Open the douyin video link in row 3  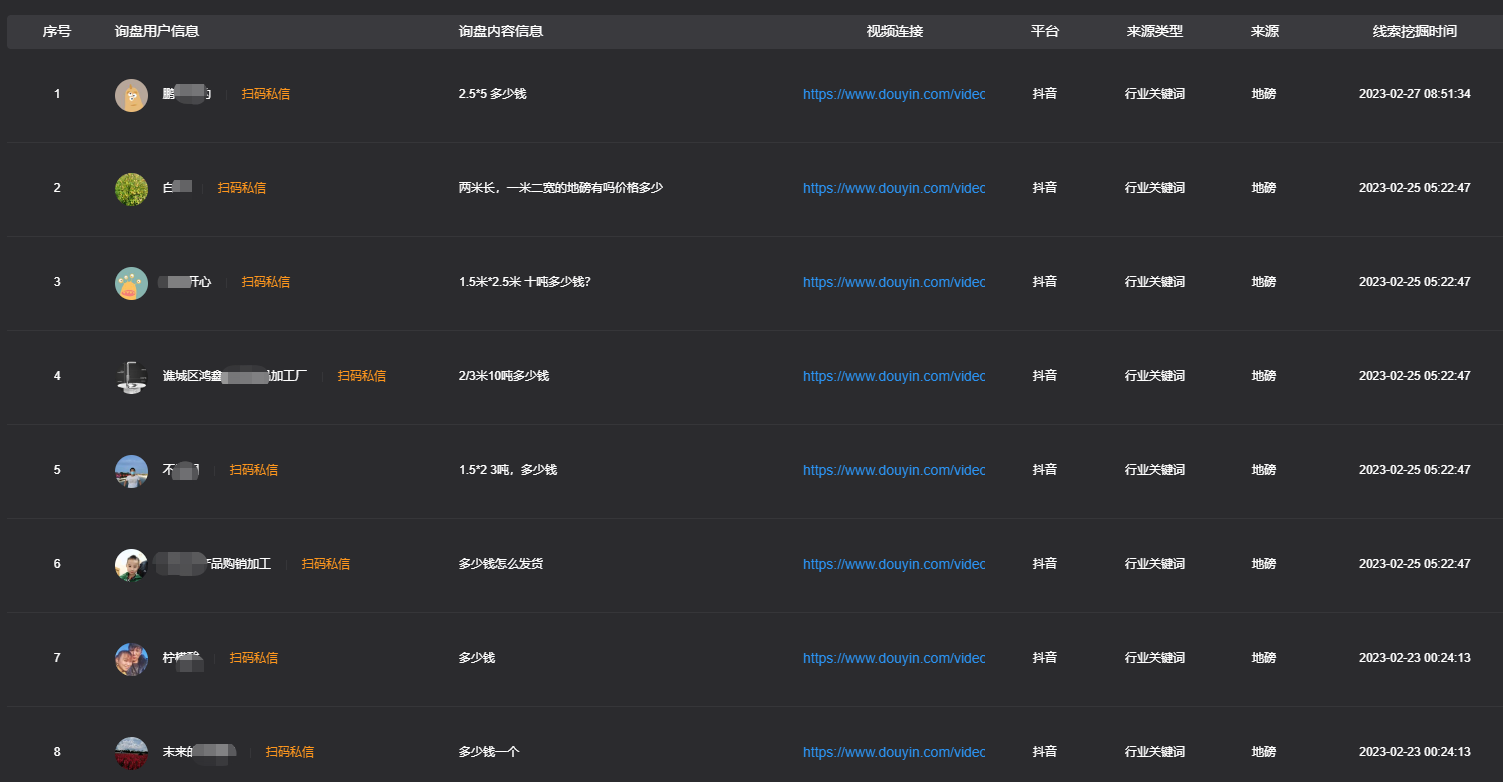pos(893,282)
